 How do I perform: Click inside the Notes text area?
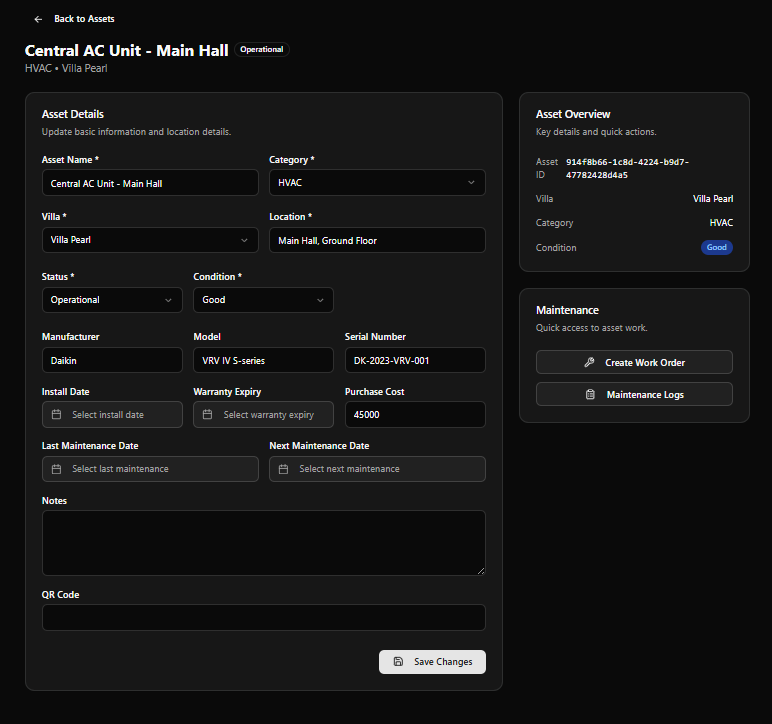[264, 543]
